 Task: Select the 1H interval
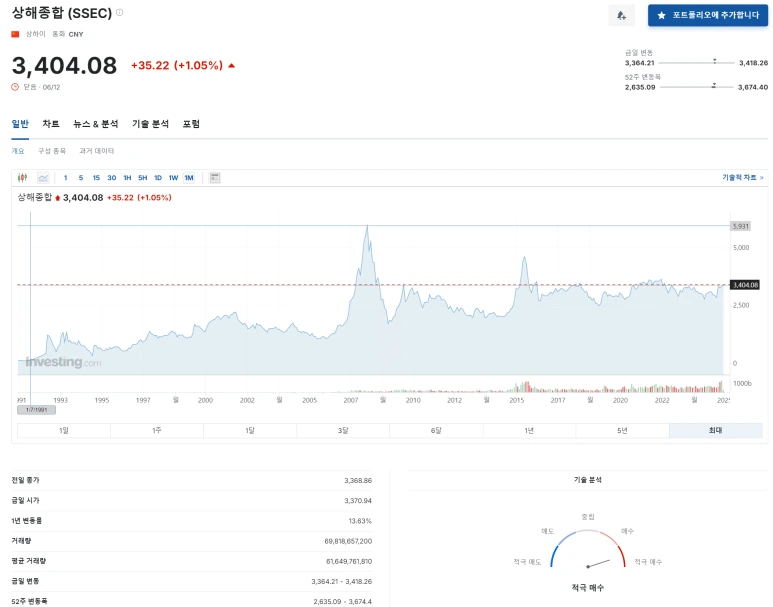pyautogui.click(x=127, y=178)
